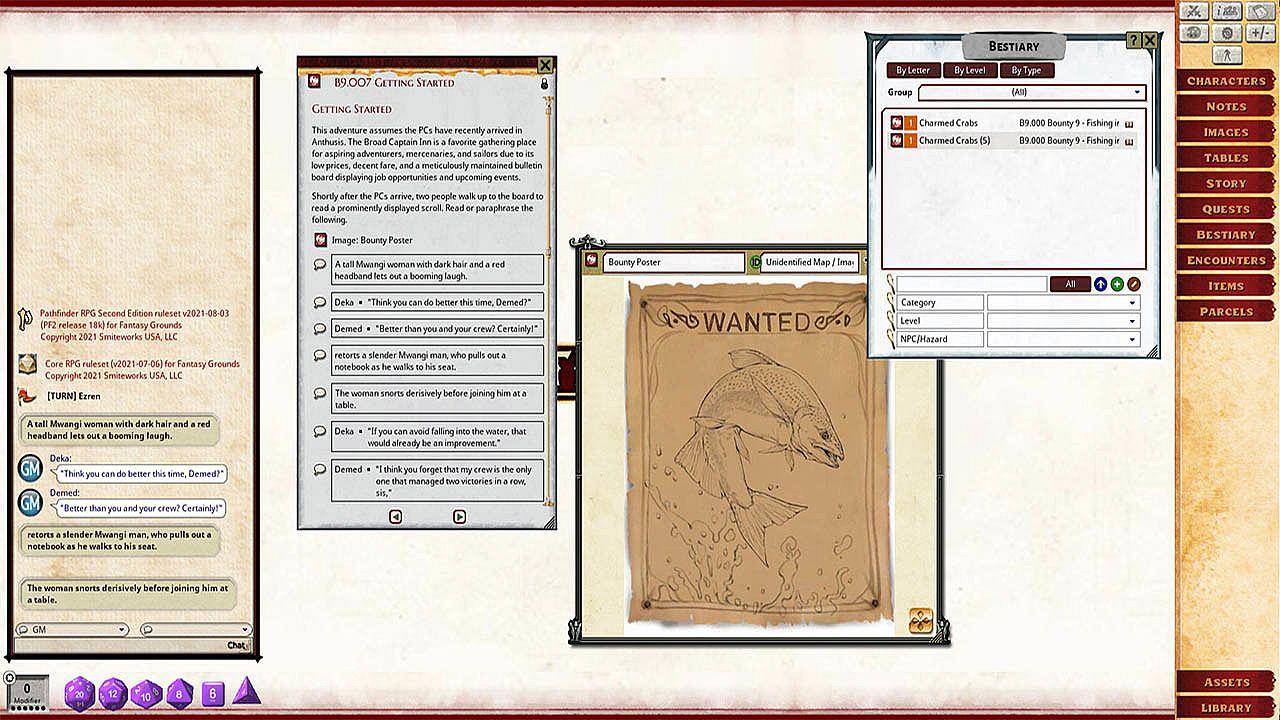Click the running-figure icon in the top-right toolbar
The height and width of the screenshot is (720, 1280).
(x=1227, y=55)
